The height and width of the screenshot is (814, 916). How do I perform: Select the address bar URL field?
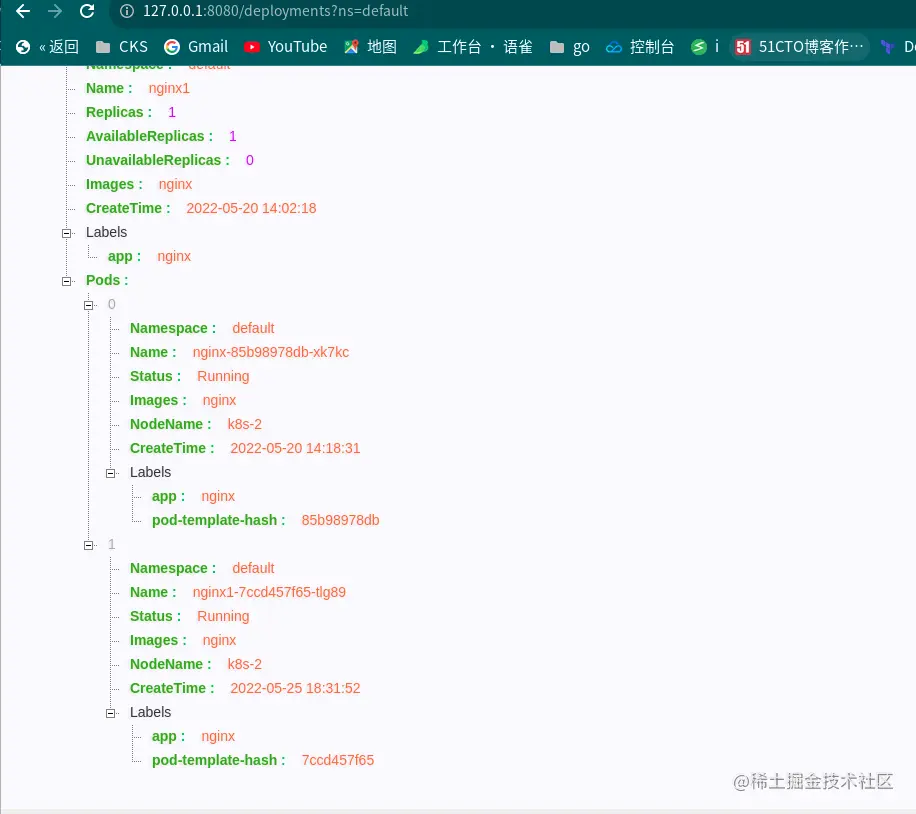(x=514, y=11)
